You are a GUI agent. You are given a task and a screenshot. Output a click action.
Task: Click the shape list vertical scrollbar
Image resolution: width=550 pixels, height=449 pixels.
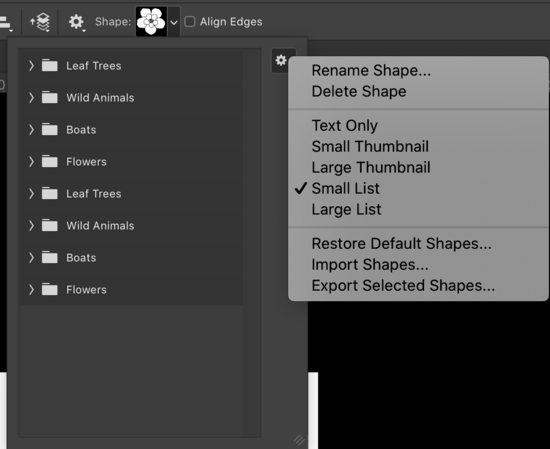click(x=252, y=243)
